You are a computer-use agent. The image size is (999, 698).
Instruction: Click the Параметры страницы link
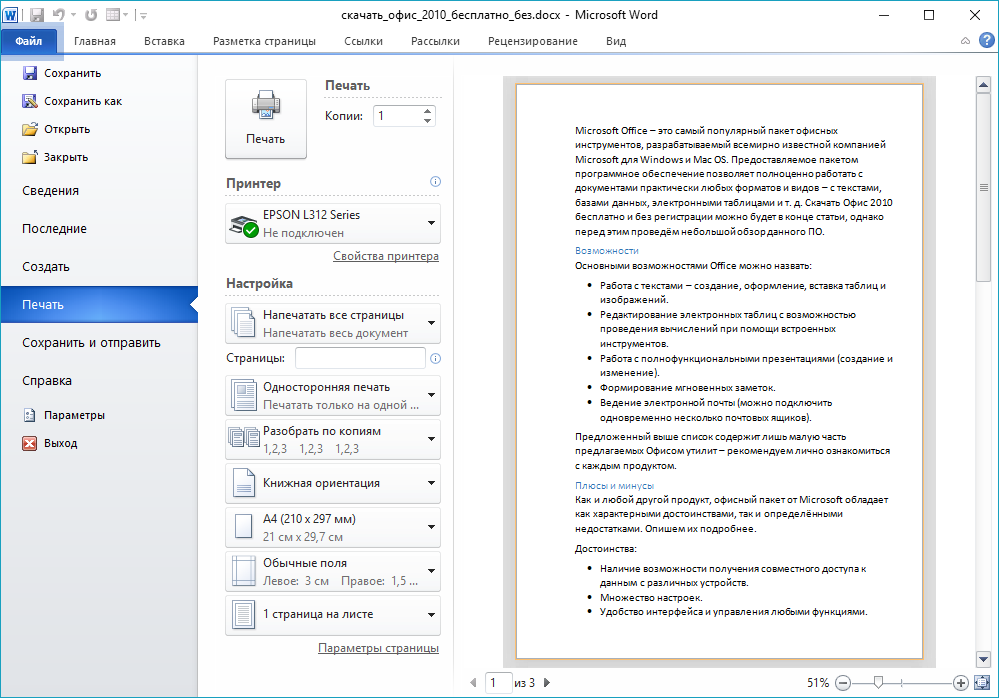[x=378, y=648]
